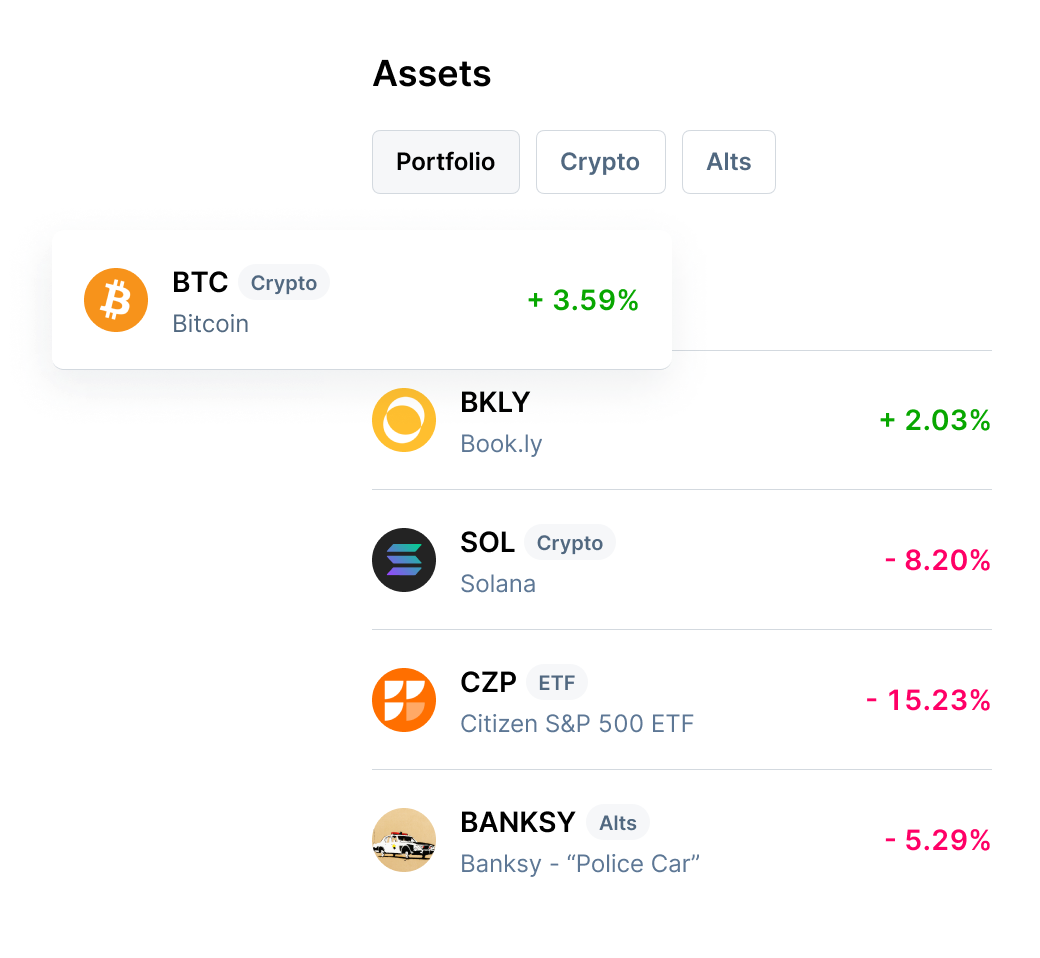Screen dimensions: 1040x958
Task: Click the ETF tag next to CZP
Action: [556, 683]
